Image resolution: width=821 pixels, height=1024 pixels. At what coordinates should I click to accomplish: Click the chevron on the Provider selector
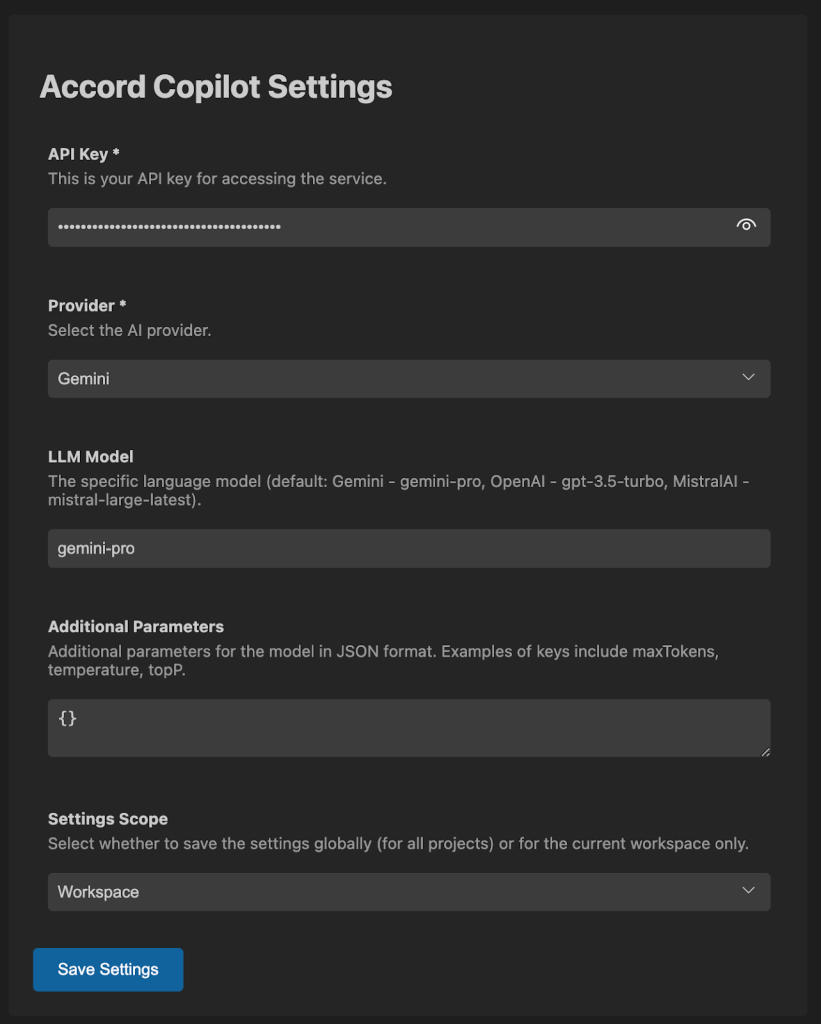(749, 378)
